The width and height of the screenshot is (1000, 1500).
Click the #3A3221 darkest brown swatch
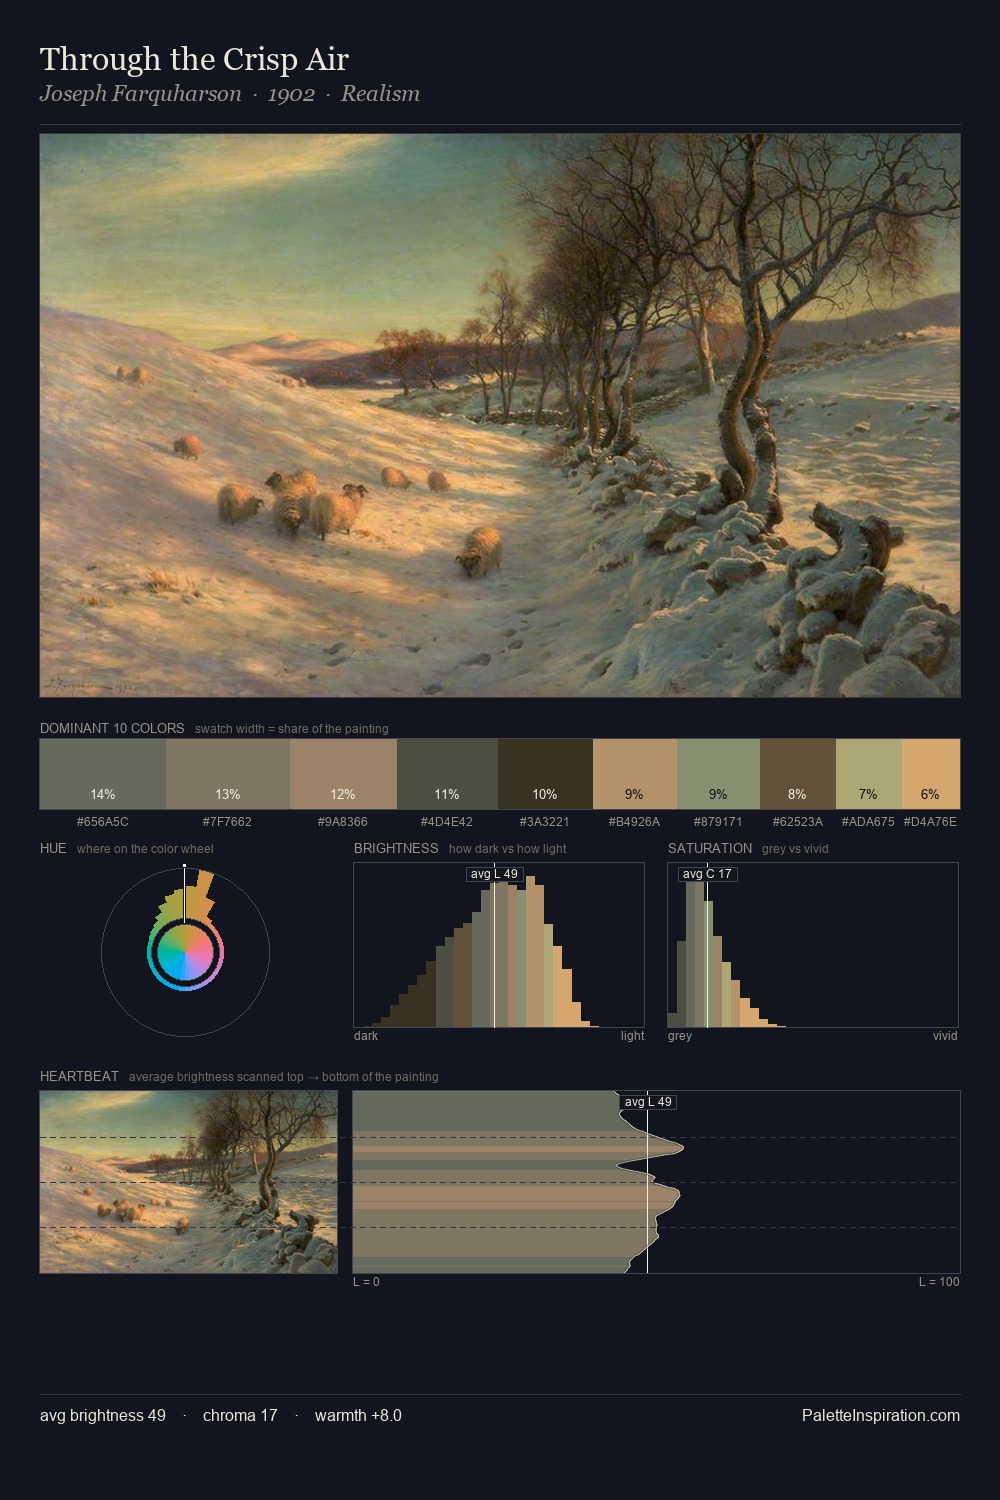(x=545, y=774)
